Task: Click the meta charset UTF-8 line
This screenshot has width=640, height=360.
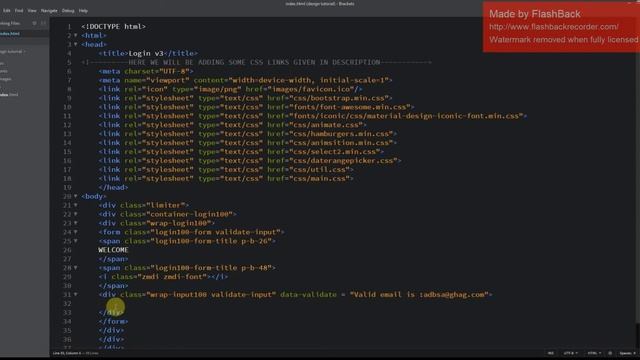Action: [146, 71]
